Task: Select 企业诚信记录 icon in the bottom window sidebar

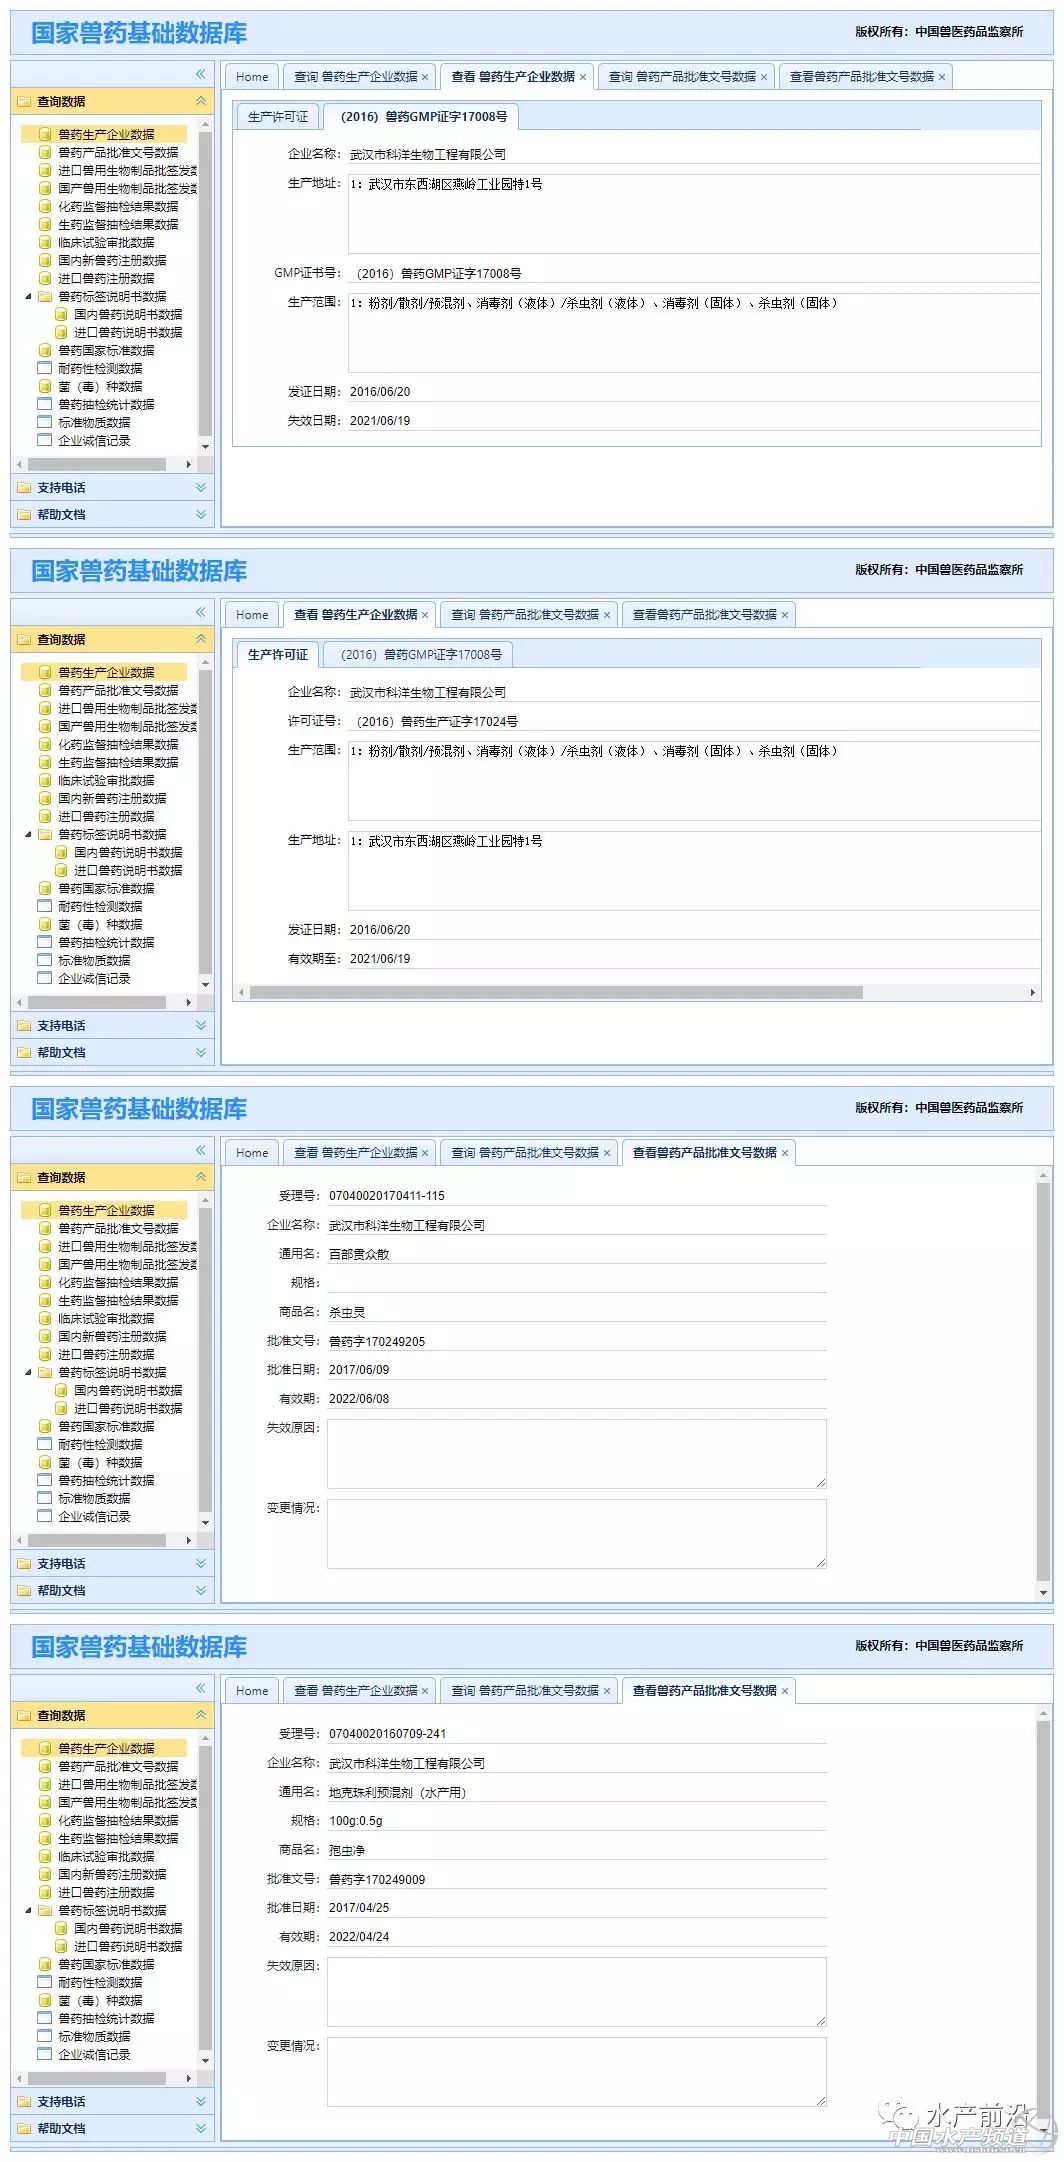Action: click(45, 2054)
